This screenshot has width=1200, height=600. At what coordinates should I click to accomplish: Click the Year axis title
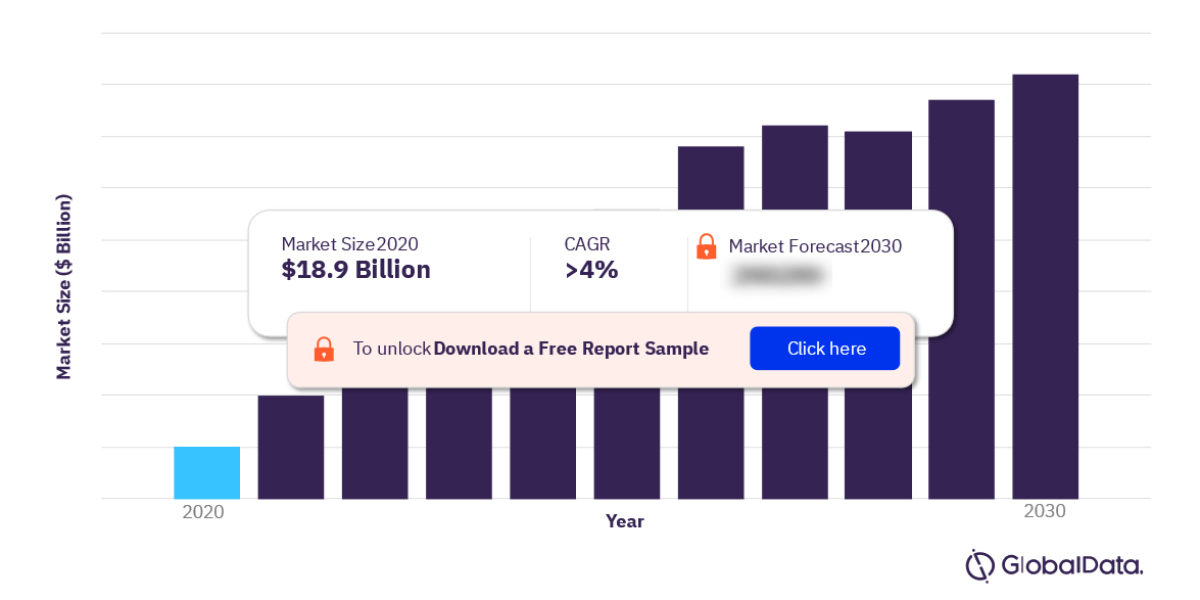(x=625, y=521)
